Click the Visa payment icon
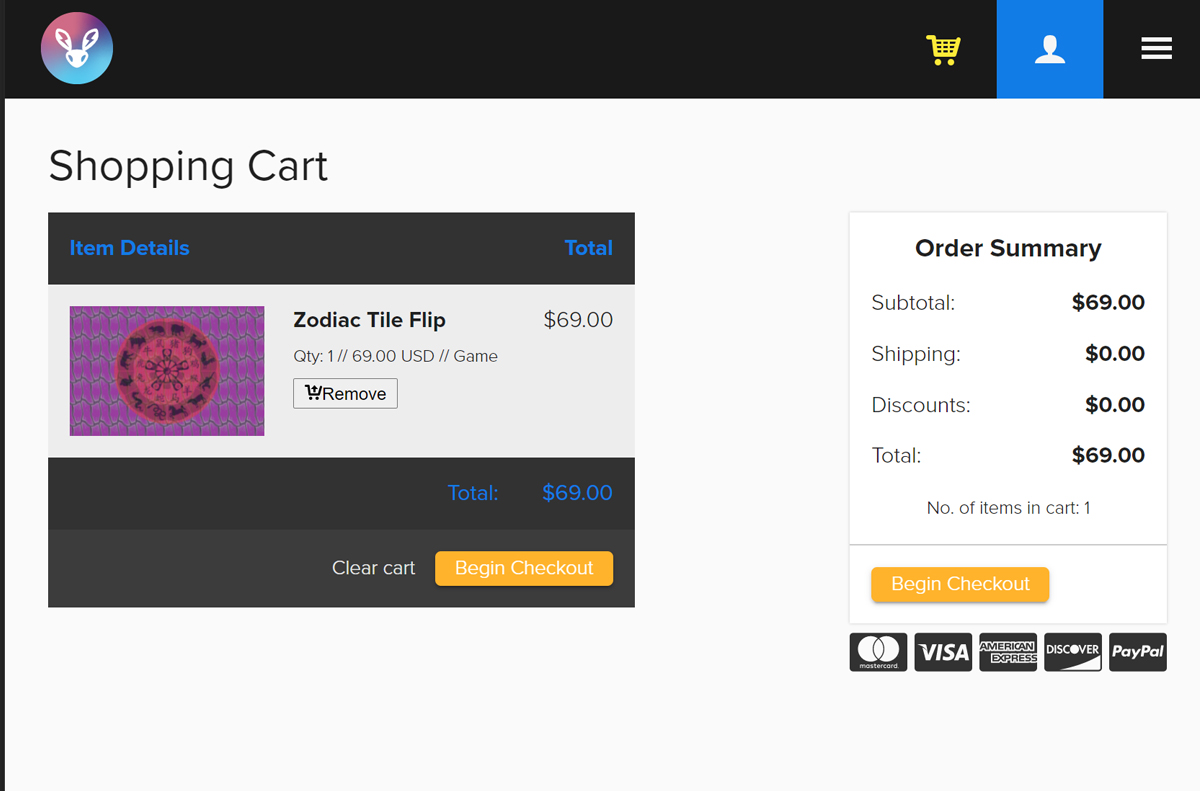 tap(943, 652)
